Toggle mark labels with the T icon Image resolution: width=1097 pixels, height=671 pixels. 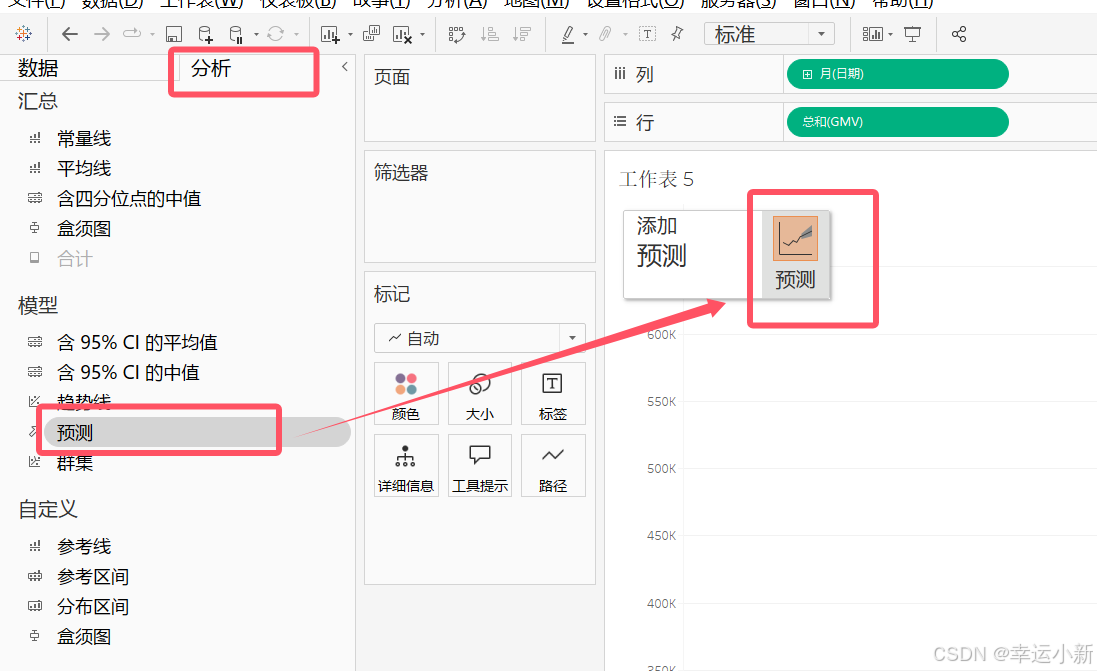click(x=648, y=34)
